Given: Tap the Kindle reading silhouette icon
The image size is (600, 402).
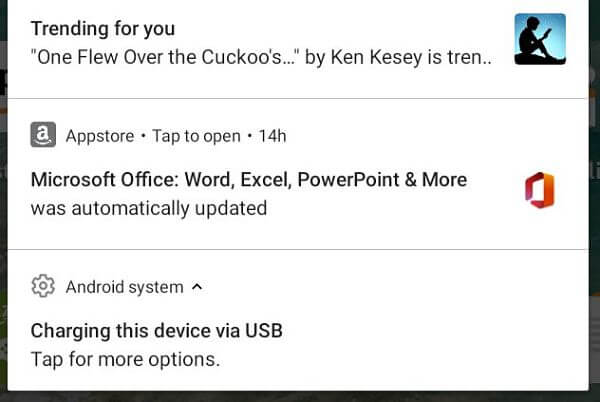Looking at the screenshot, I should click(540, 39).
